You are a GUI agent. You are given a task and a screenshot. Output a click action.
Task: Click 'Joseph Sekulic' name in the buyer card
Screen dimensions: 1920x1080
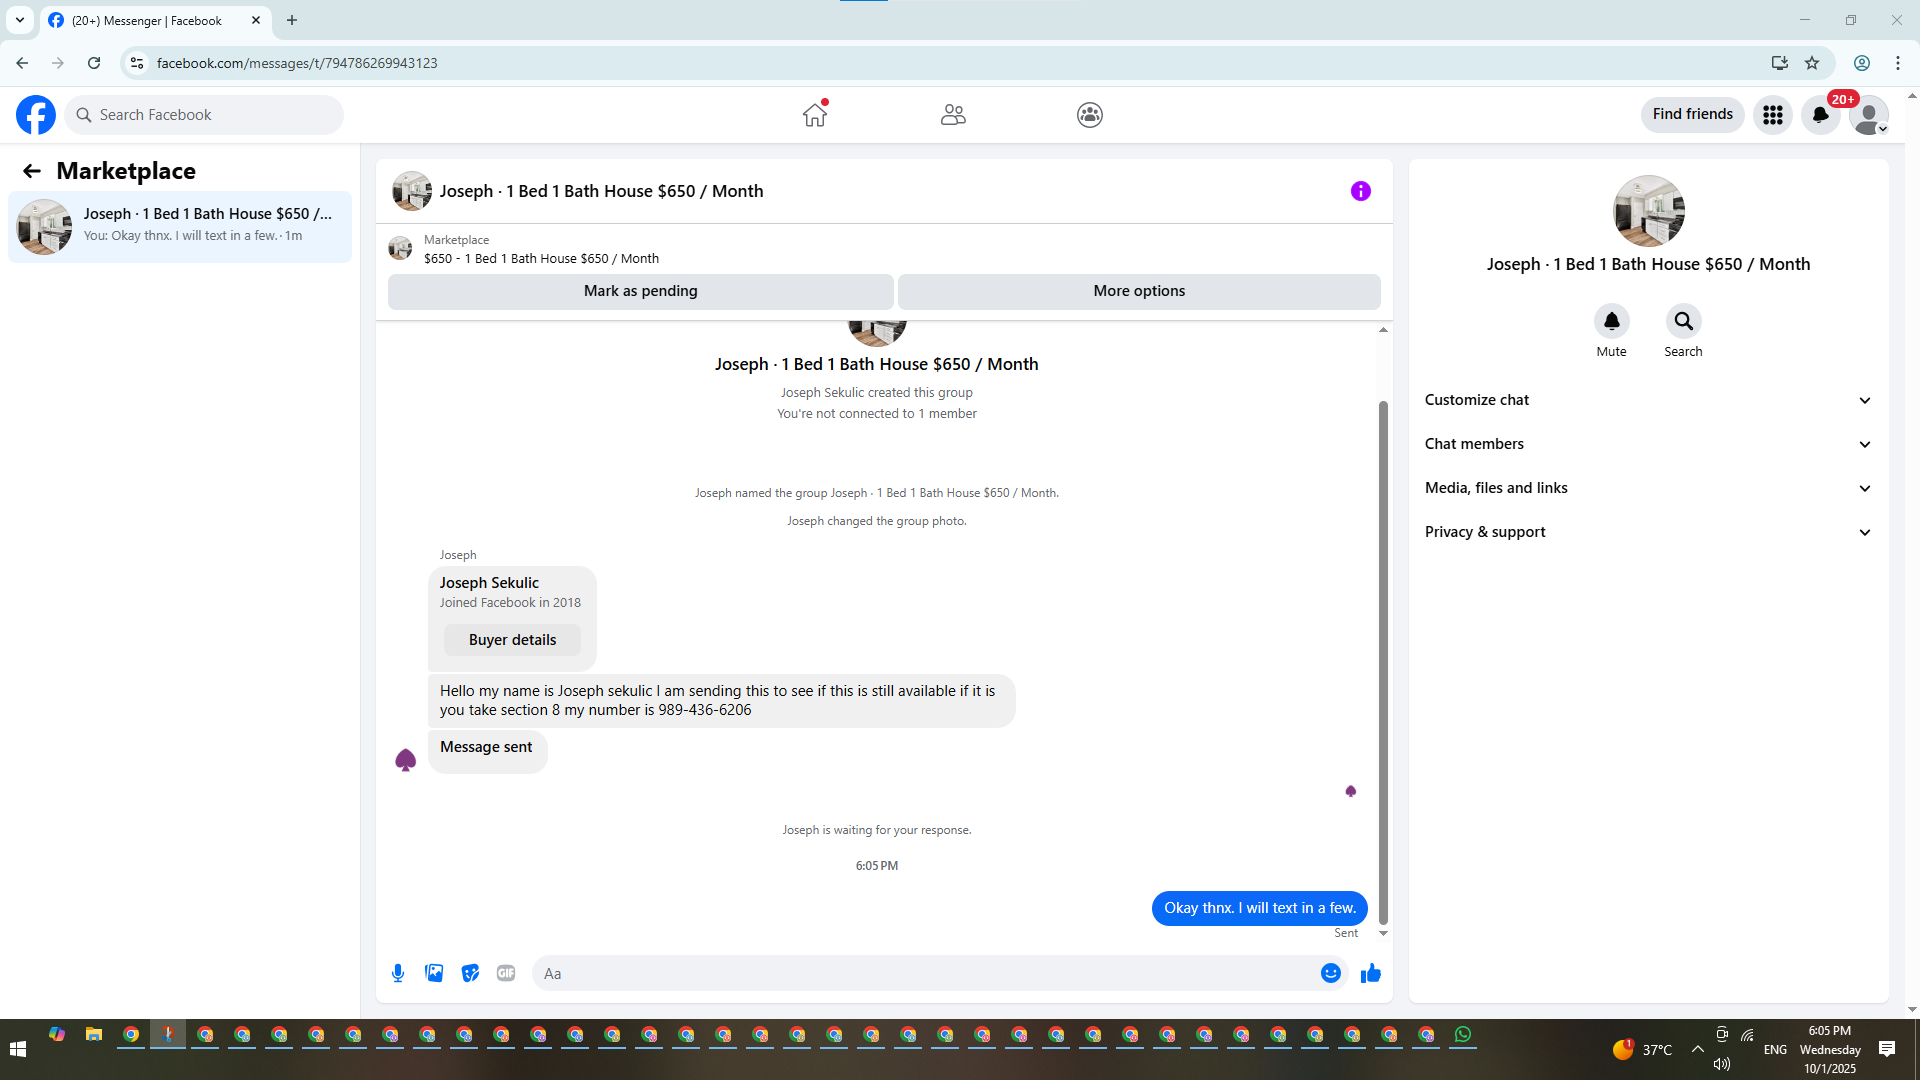click(489, 583)
